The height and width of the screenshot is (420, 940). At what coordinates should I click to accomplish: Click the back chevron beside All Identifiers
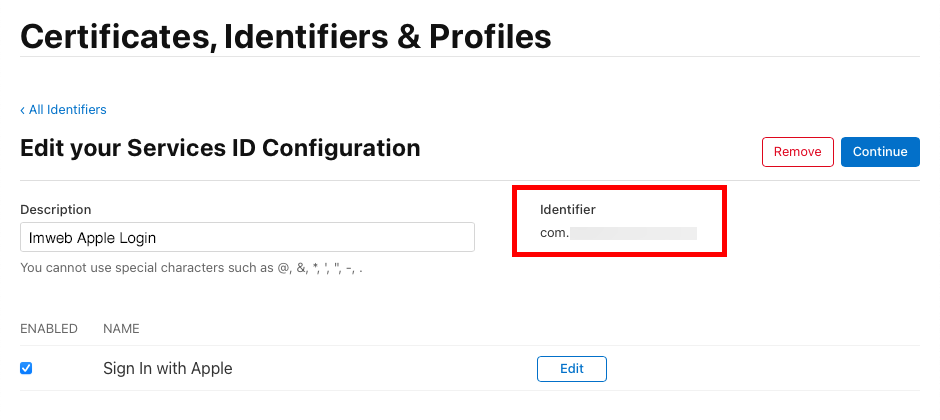[x=23, y=110]
